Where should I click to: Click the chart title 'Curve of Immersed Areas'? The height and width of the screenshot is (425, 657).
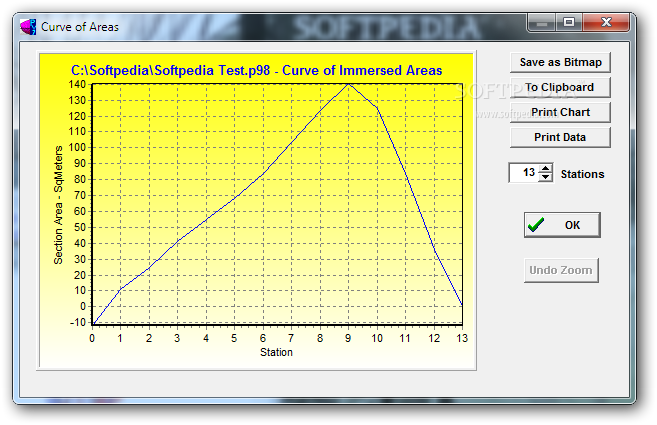pyautogui.click(x=362, y=70)
